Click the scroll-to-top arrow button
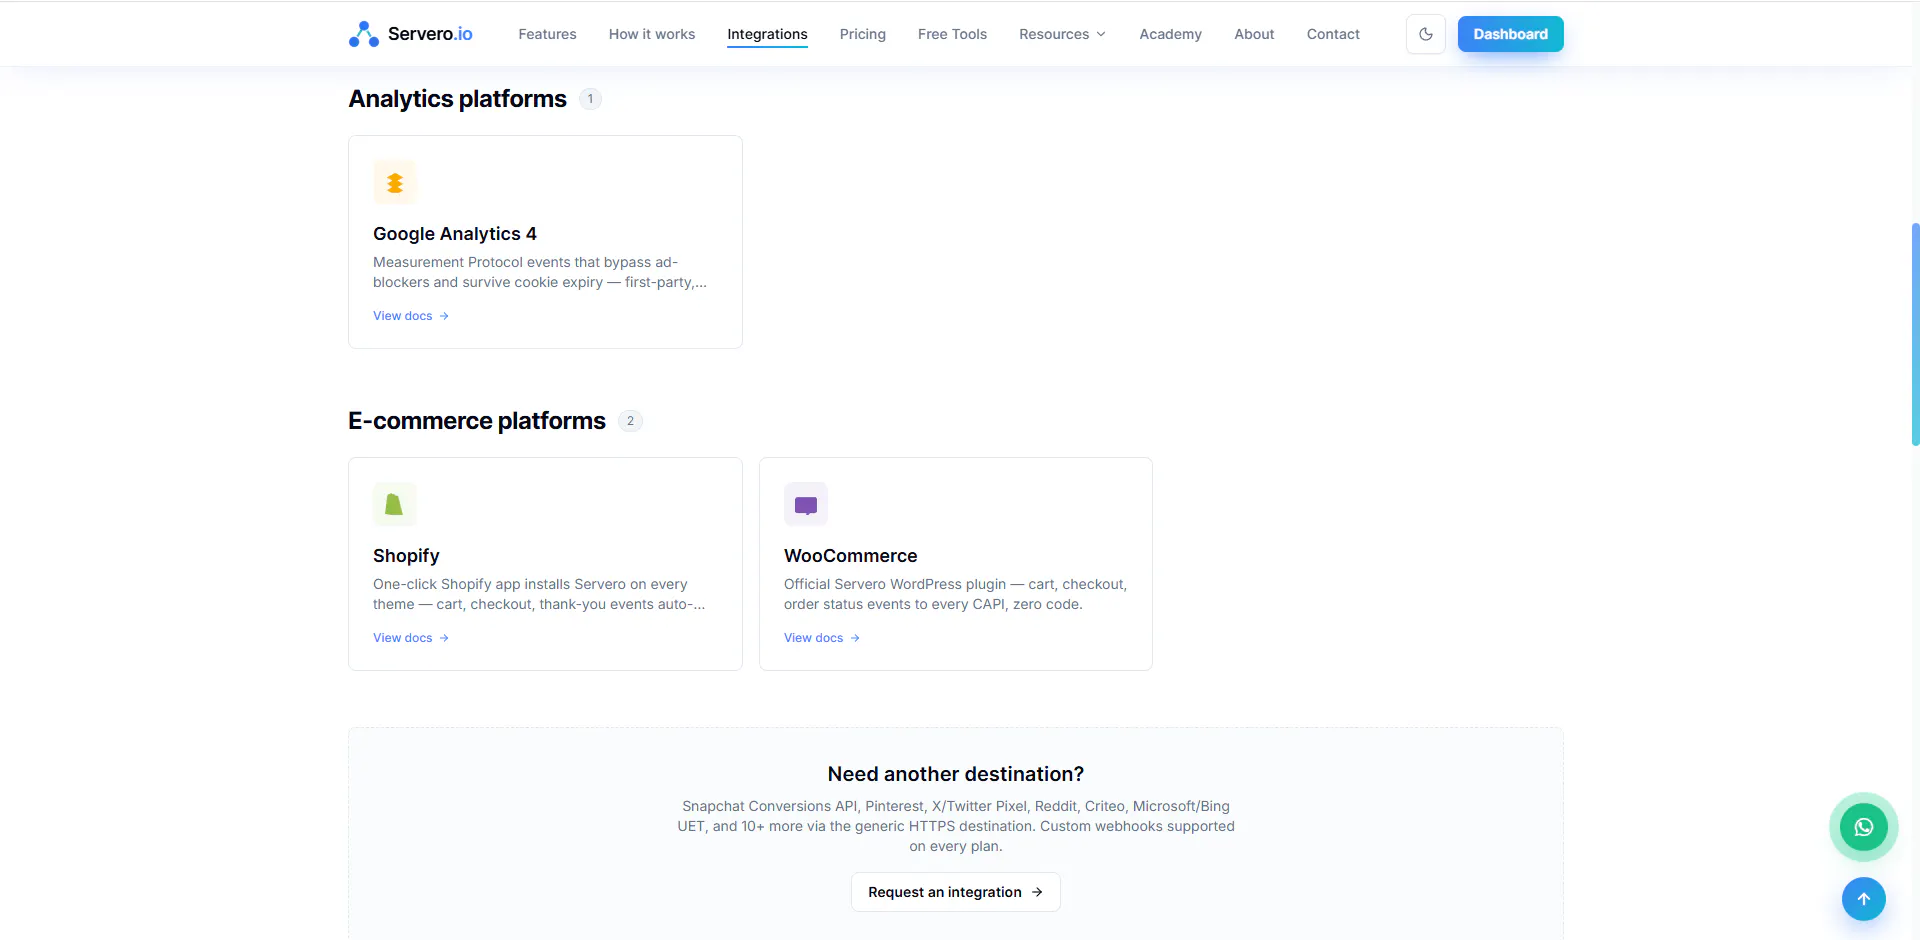 [1864, 899]
